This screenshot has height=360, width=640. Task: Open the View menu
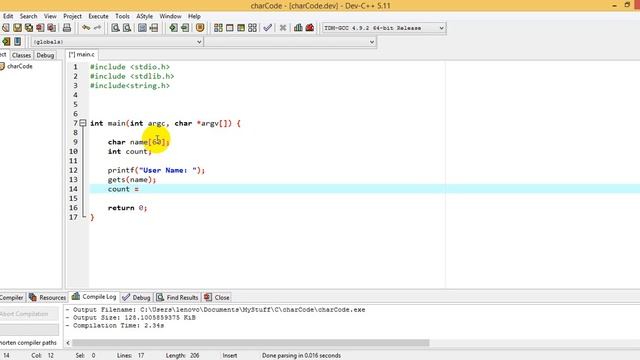coord(50,16)
